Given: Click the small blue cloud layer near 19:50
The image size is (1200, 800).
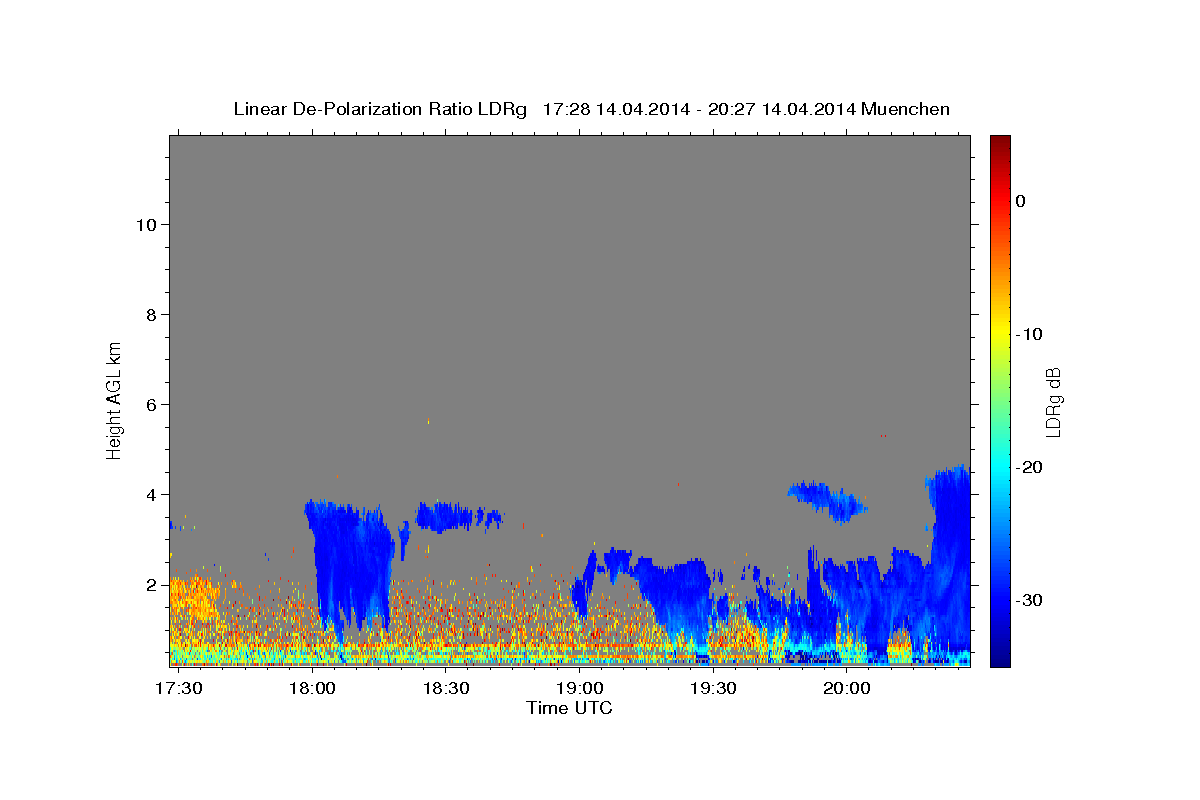Looking at the screenshot, I should pyautogui.click(x=827, y=501).
